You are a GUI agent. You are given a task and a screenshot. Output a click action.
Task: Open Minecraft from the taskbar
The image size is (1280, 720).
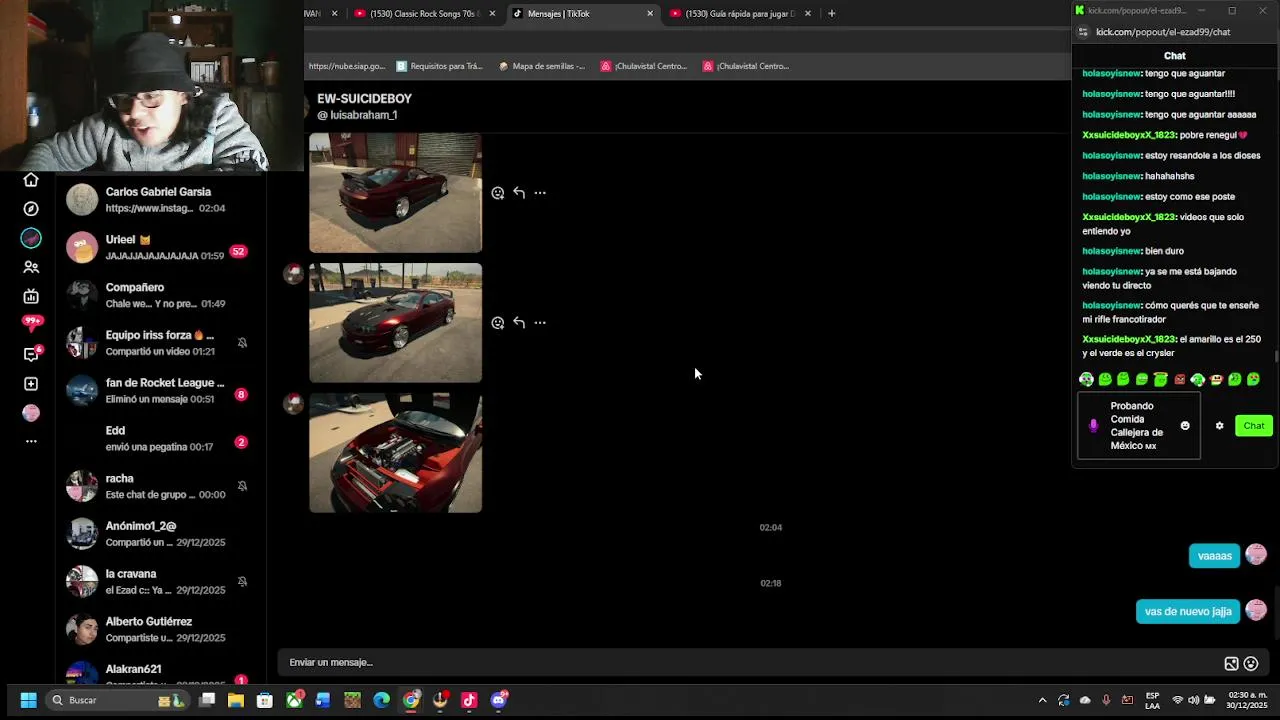click(x=352, y=700)
